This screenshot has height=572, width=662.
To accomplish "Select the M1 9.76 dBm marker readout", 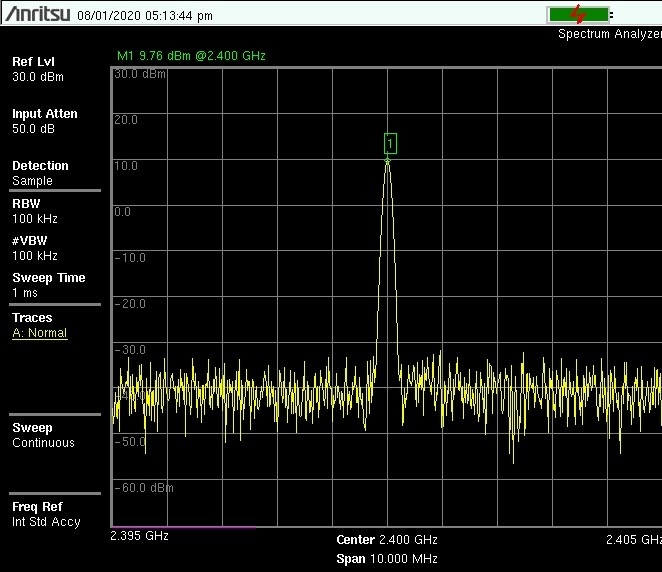I will pyautogui.click(x=189, y=56).
